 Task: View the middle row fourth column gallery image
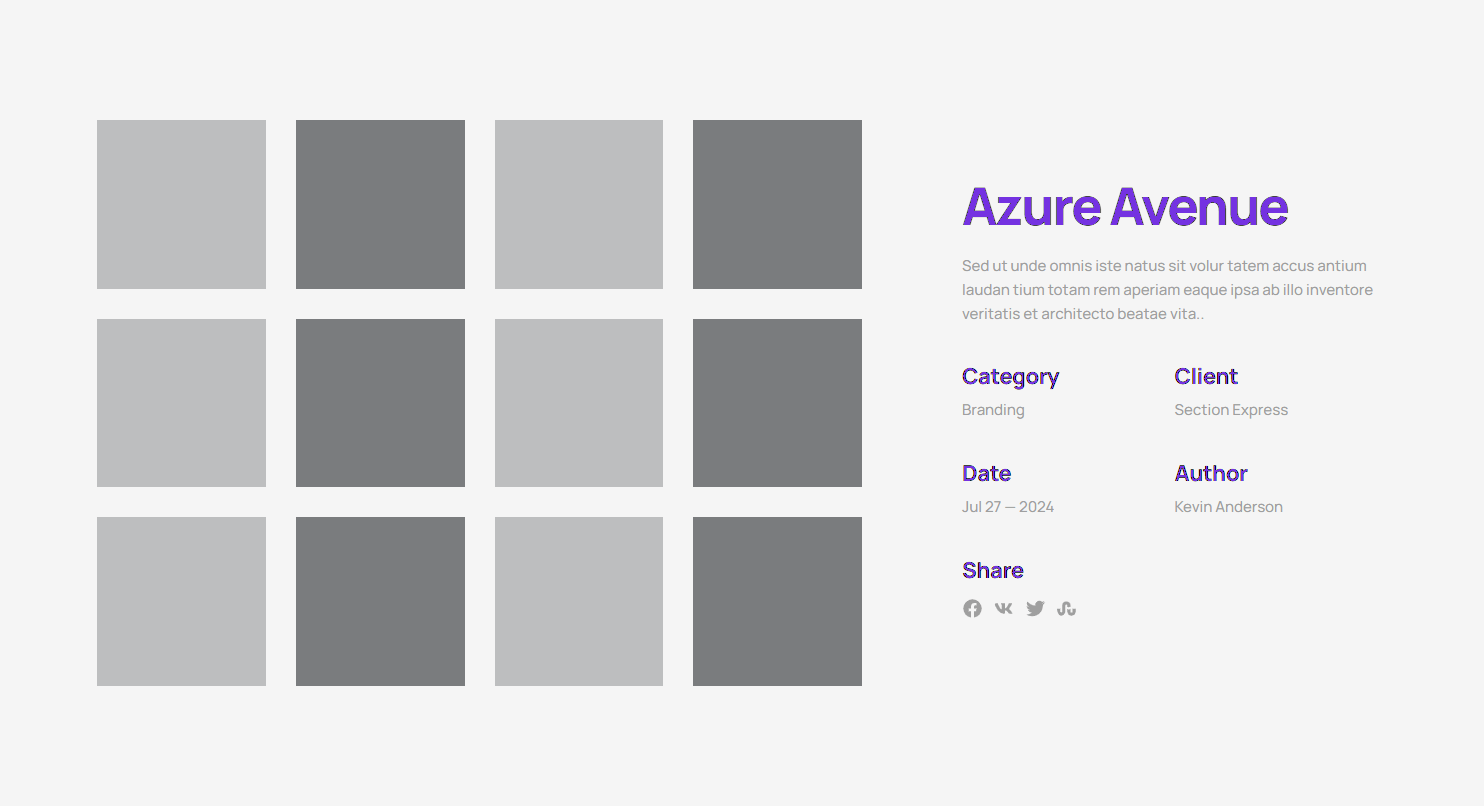pos(777,403)
